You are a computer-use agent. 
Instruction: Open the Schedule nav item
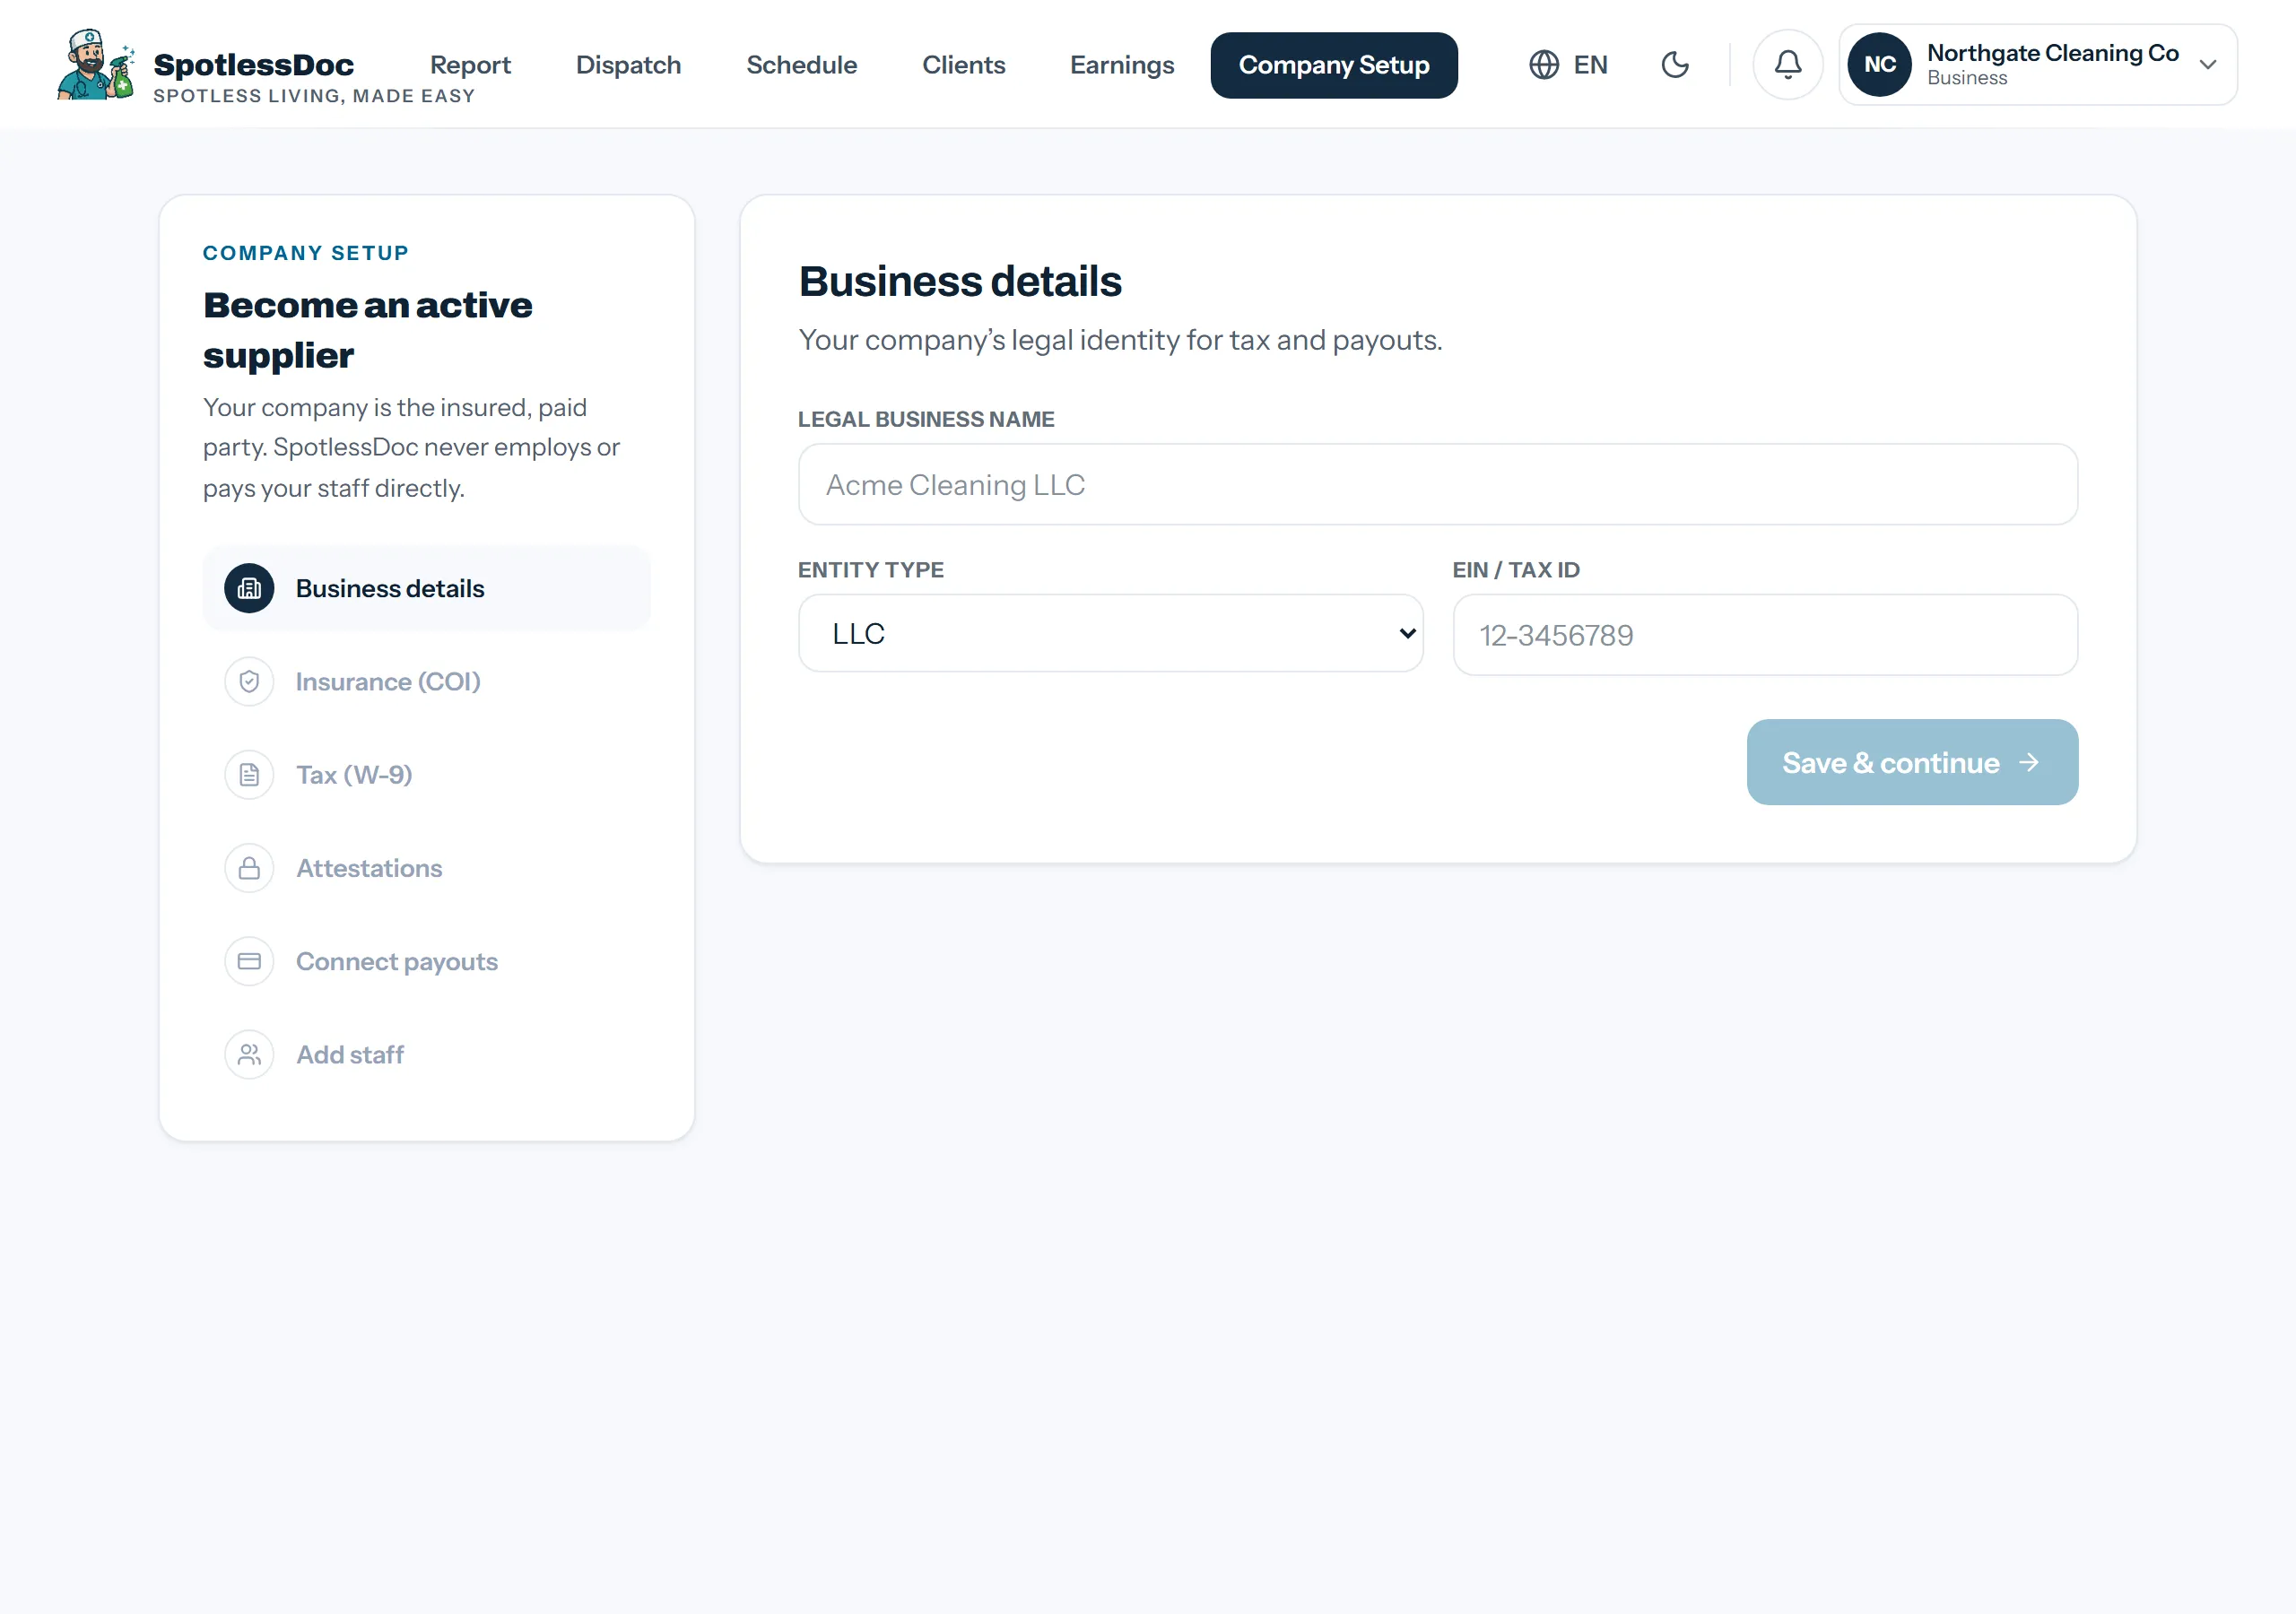click(x=801, y=65)
